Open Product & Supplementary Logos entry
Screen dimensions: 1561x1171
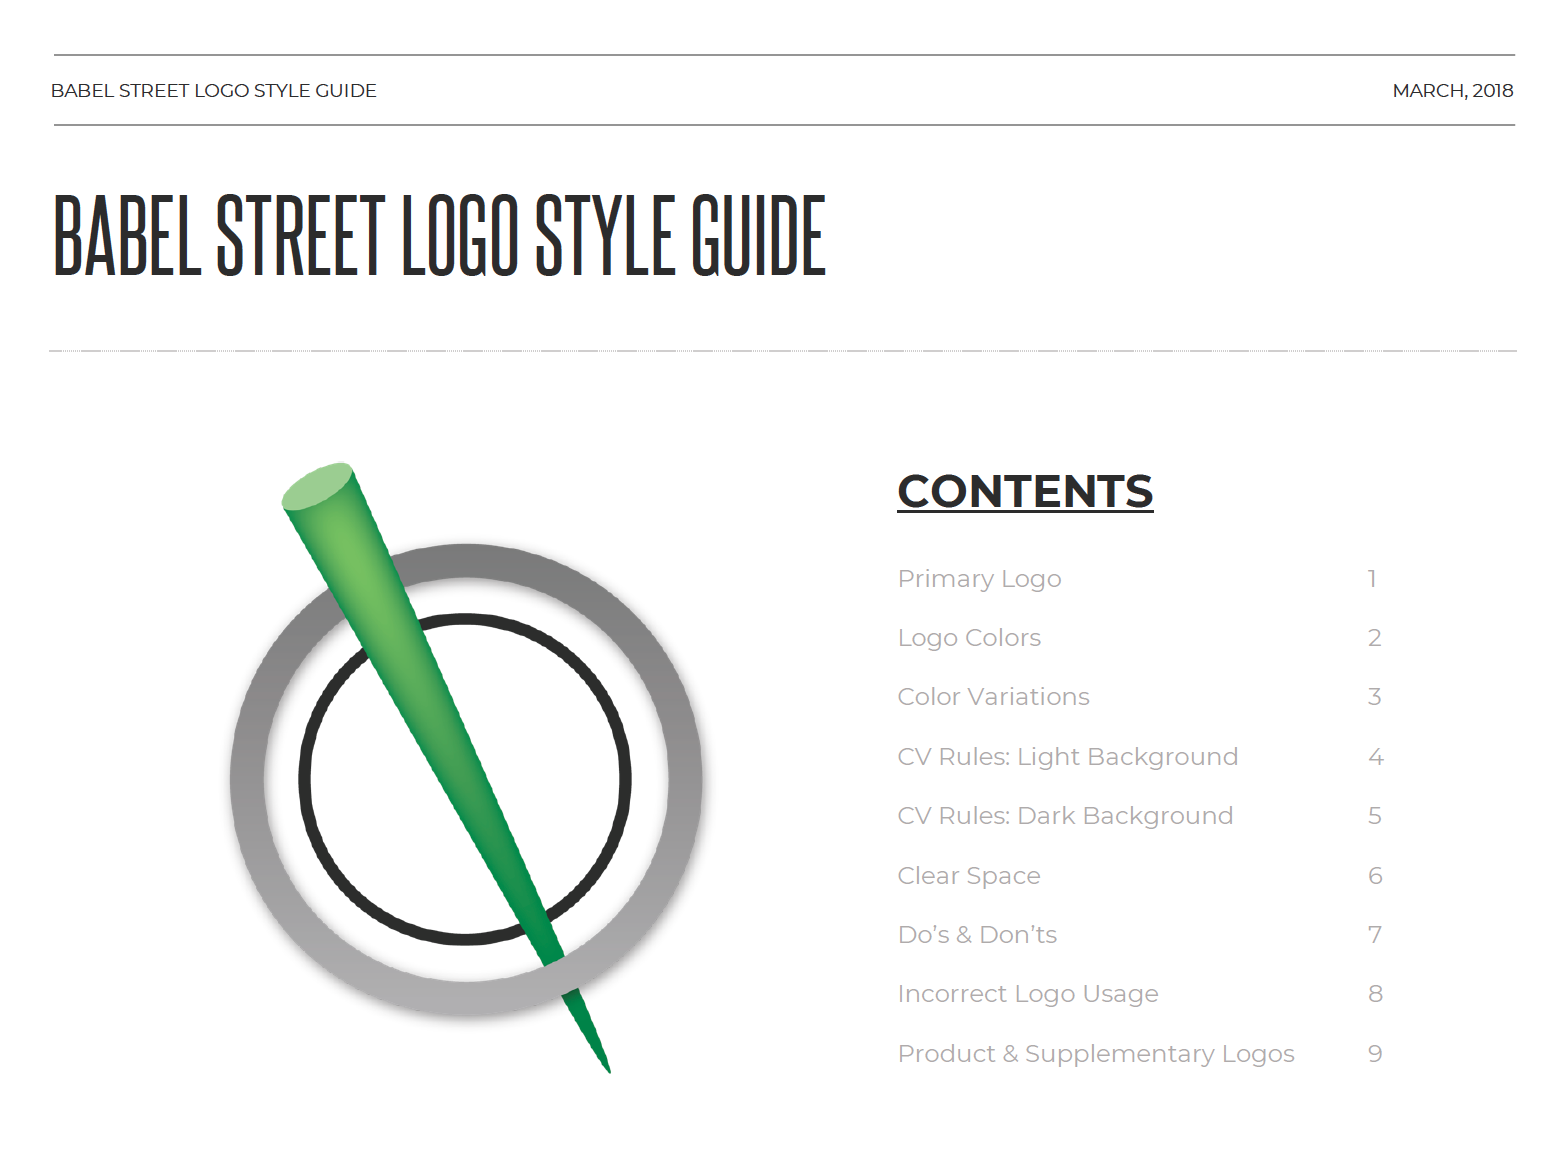pyautogui.click(x=1096, y=1054)
